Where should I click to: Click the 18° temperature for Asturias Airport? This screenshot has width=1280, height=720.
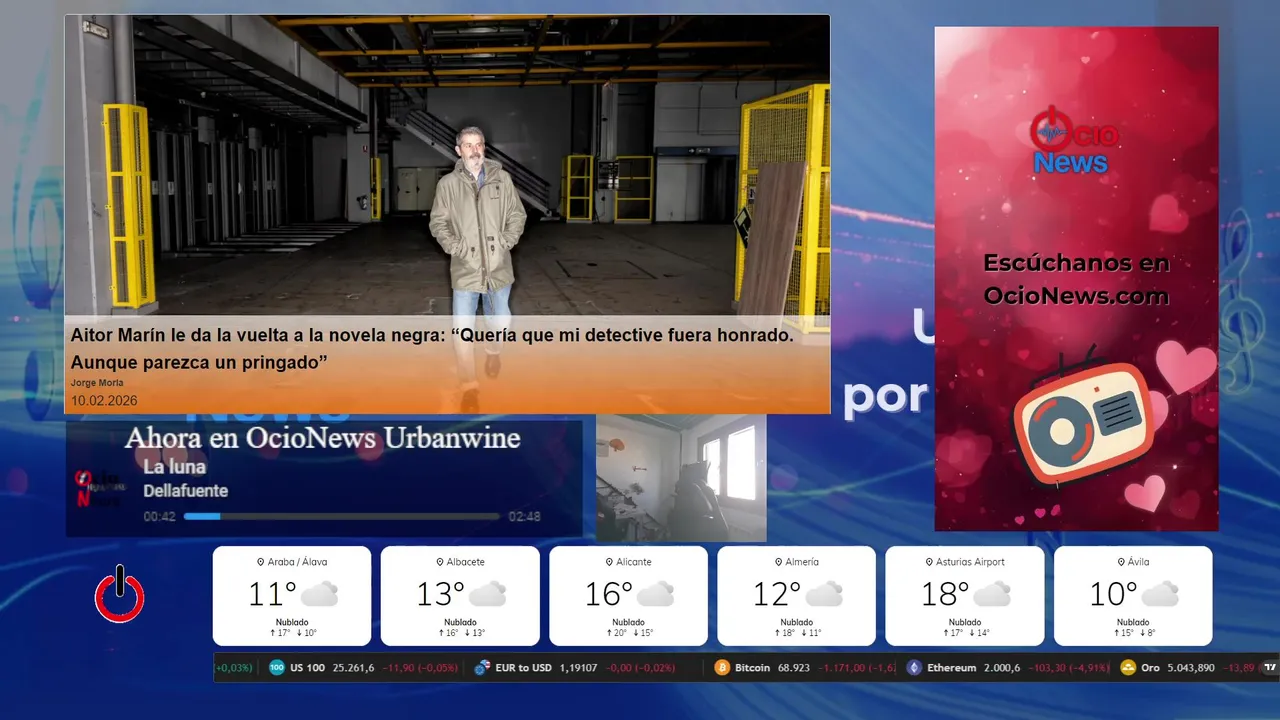click(945, 595)
